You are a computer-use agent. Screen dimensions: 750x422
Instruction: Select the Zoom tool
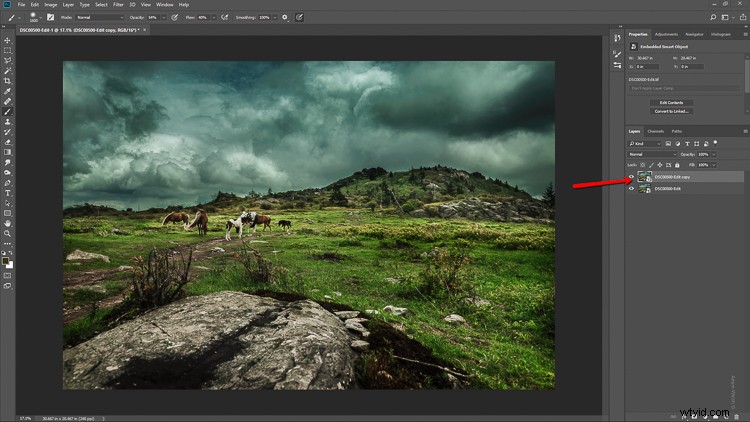pos(7,233)
